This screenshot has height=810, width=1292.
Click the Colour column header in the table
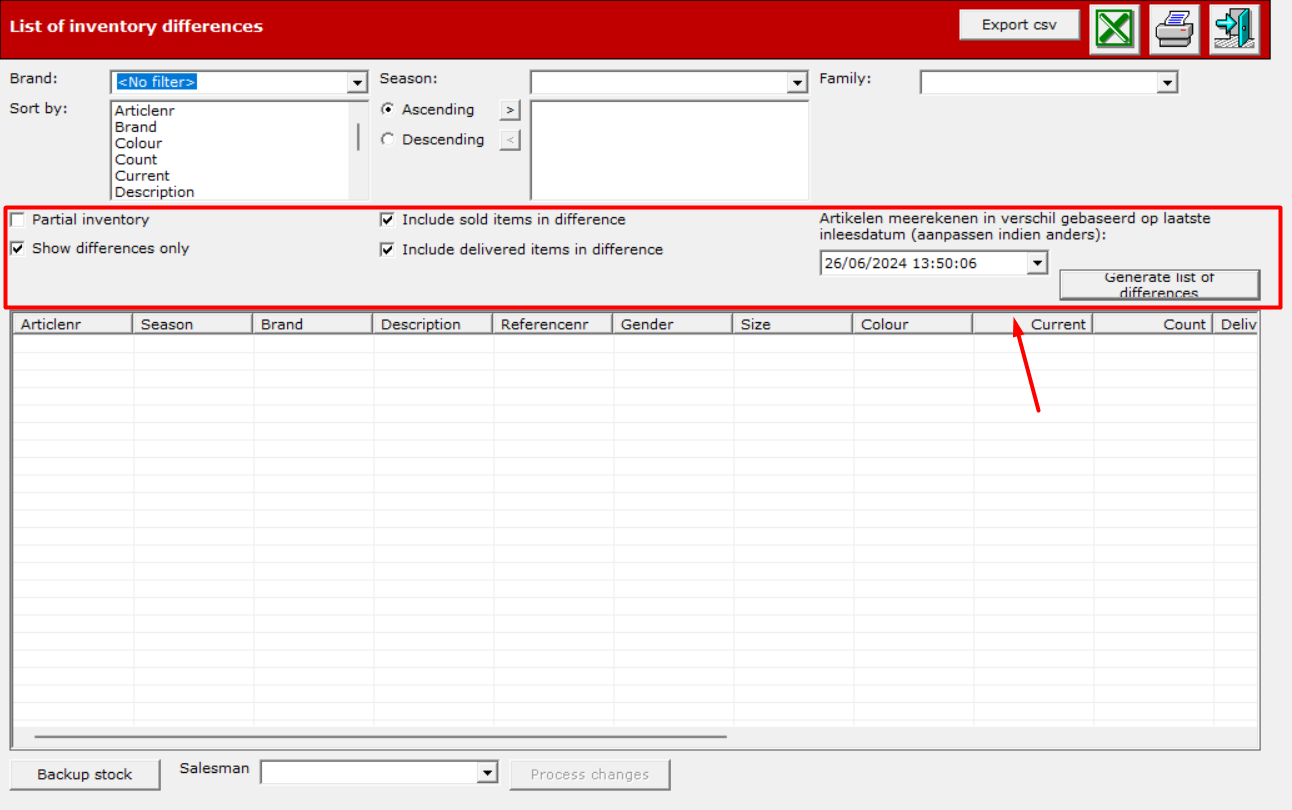tap(912, 324)
